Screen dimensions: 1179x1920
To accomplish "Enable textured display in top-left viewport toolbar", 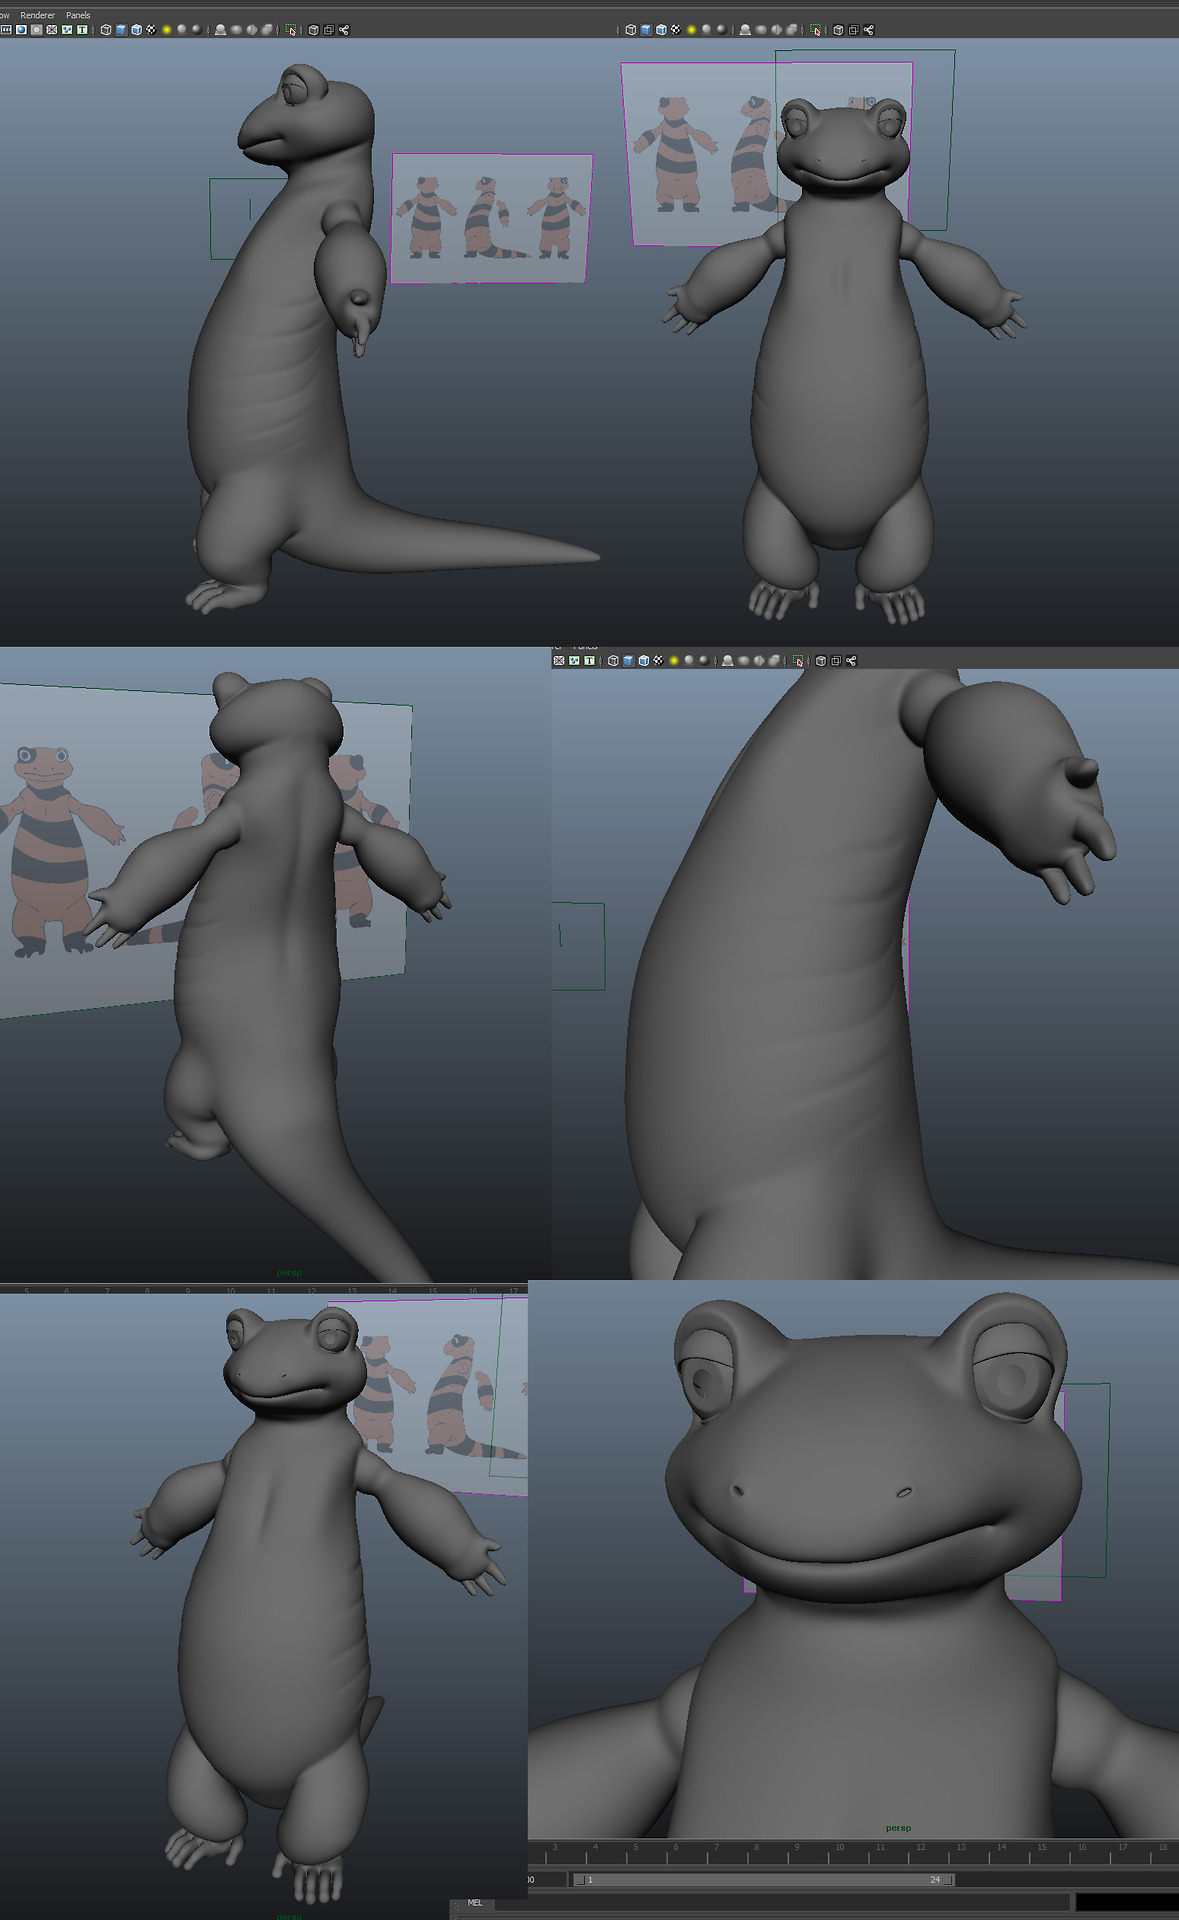I will coord(151,30).
